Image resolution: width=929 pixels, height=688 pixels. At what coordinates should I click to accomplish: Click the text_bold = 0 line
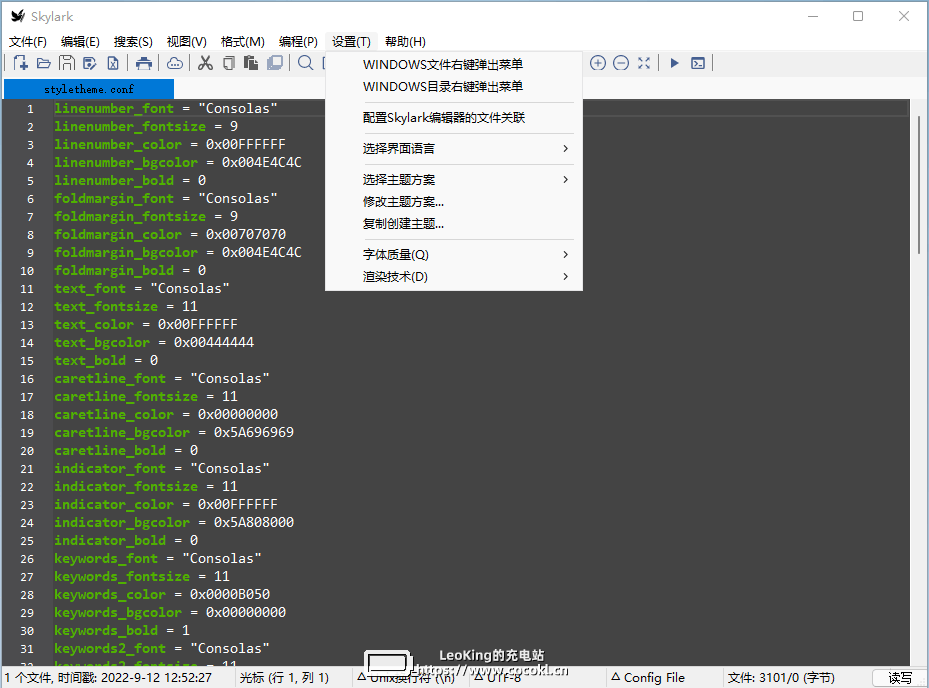coord(106,360)
